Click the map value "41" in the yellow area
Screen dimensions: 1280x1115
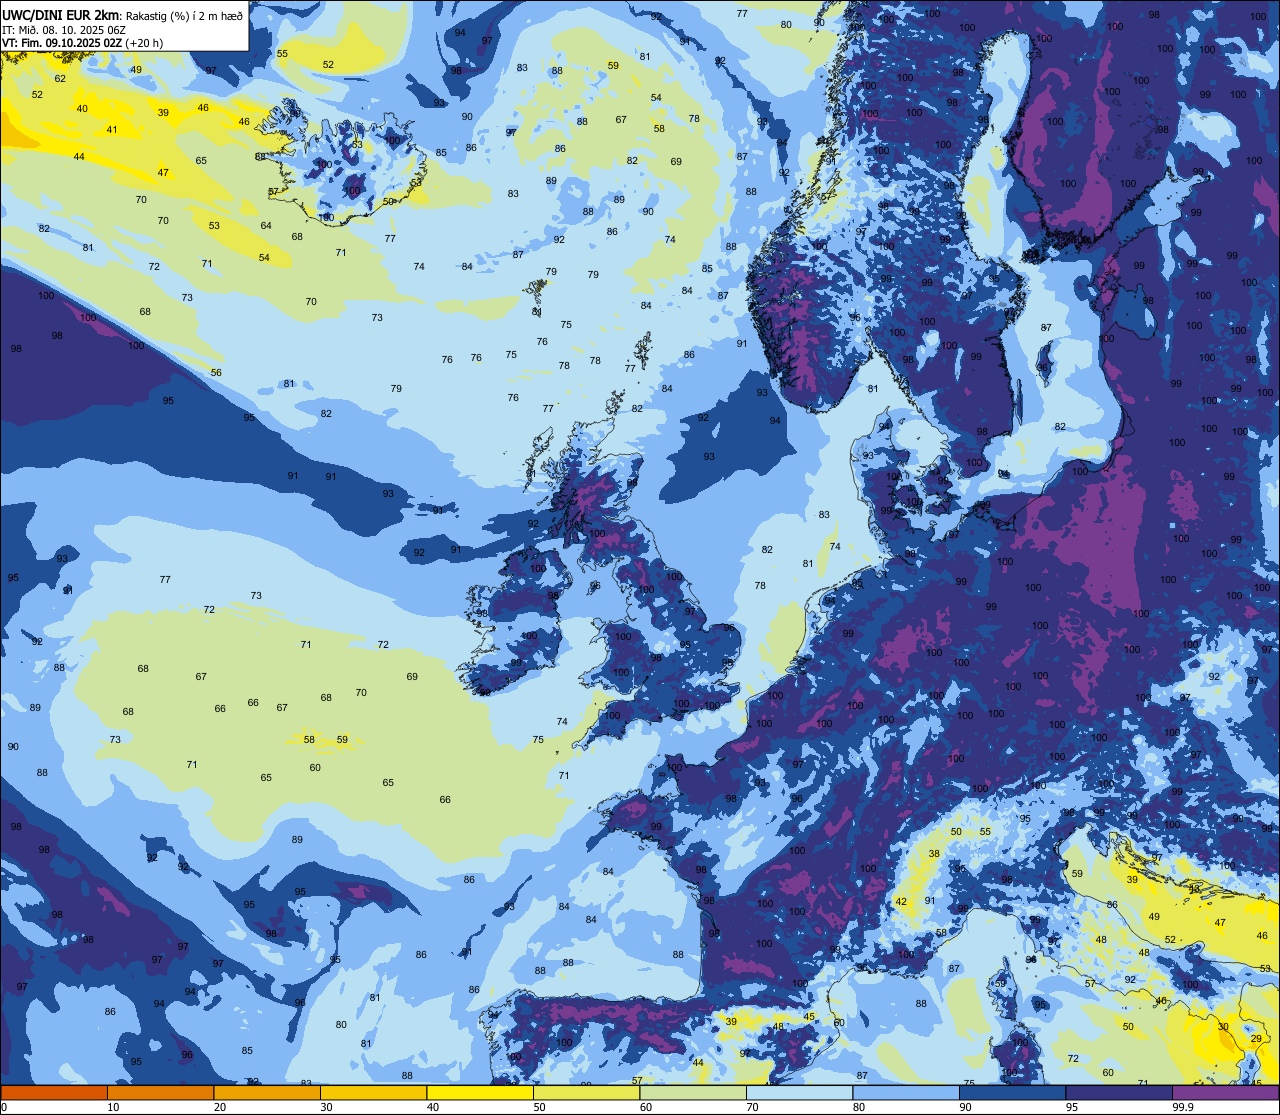[x=112, y=130]
